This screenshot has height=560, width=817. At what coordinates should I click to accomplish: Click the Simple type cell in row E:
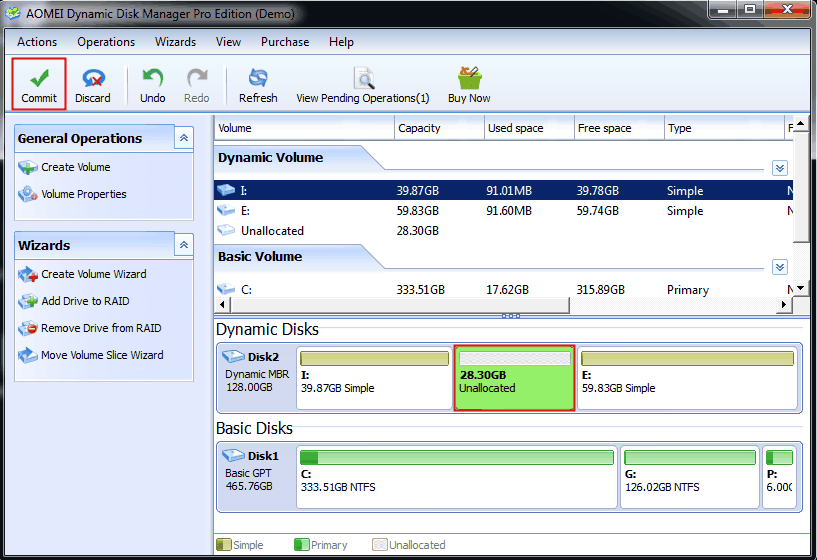point(685,211)
